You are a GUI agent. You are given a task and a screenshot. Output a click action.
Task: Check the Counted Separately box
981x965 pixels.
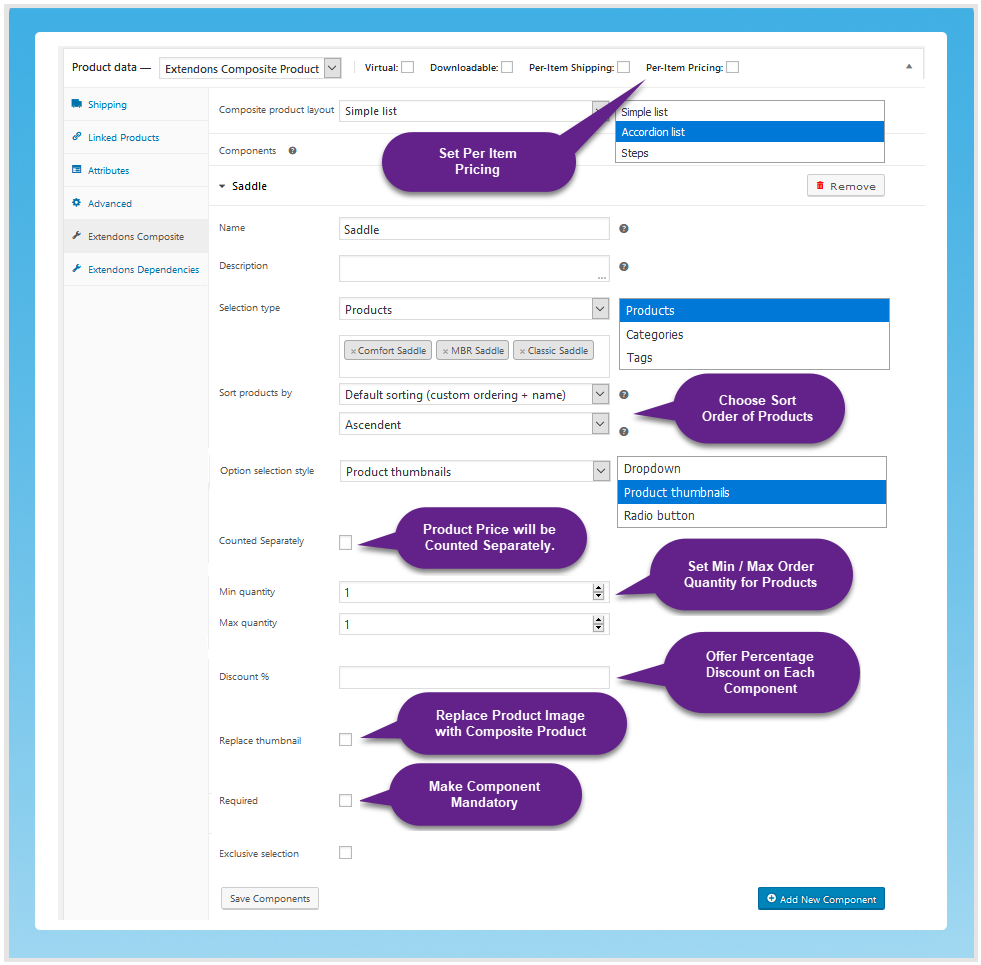[x=345, y=542]
